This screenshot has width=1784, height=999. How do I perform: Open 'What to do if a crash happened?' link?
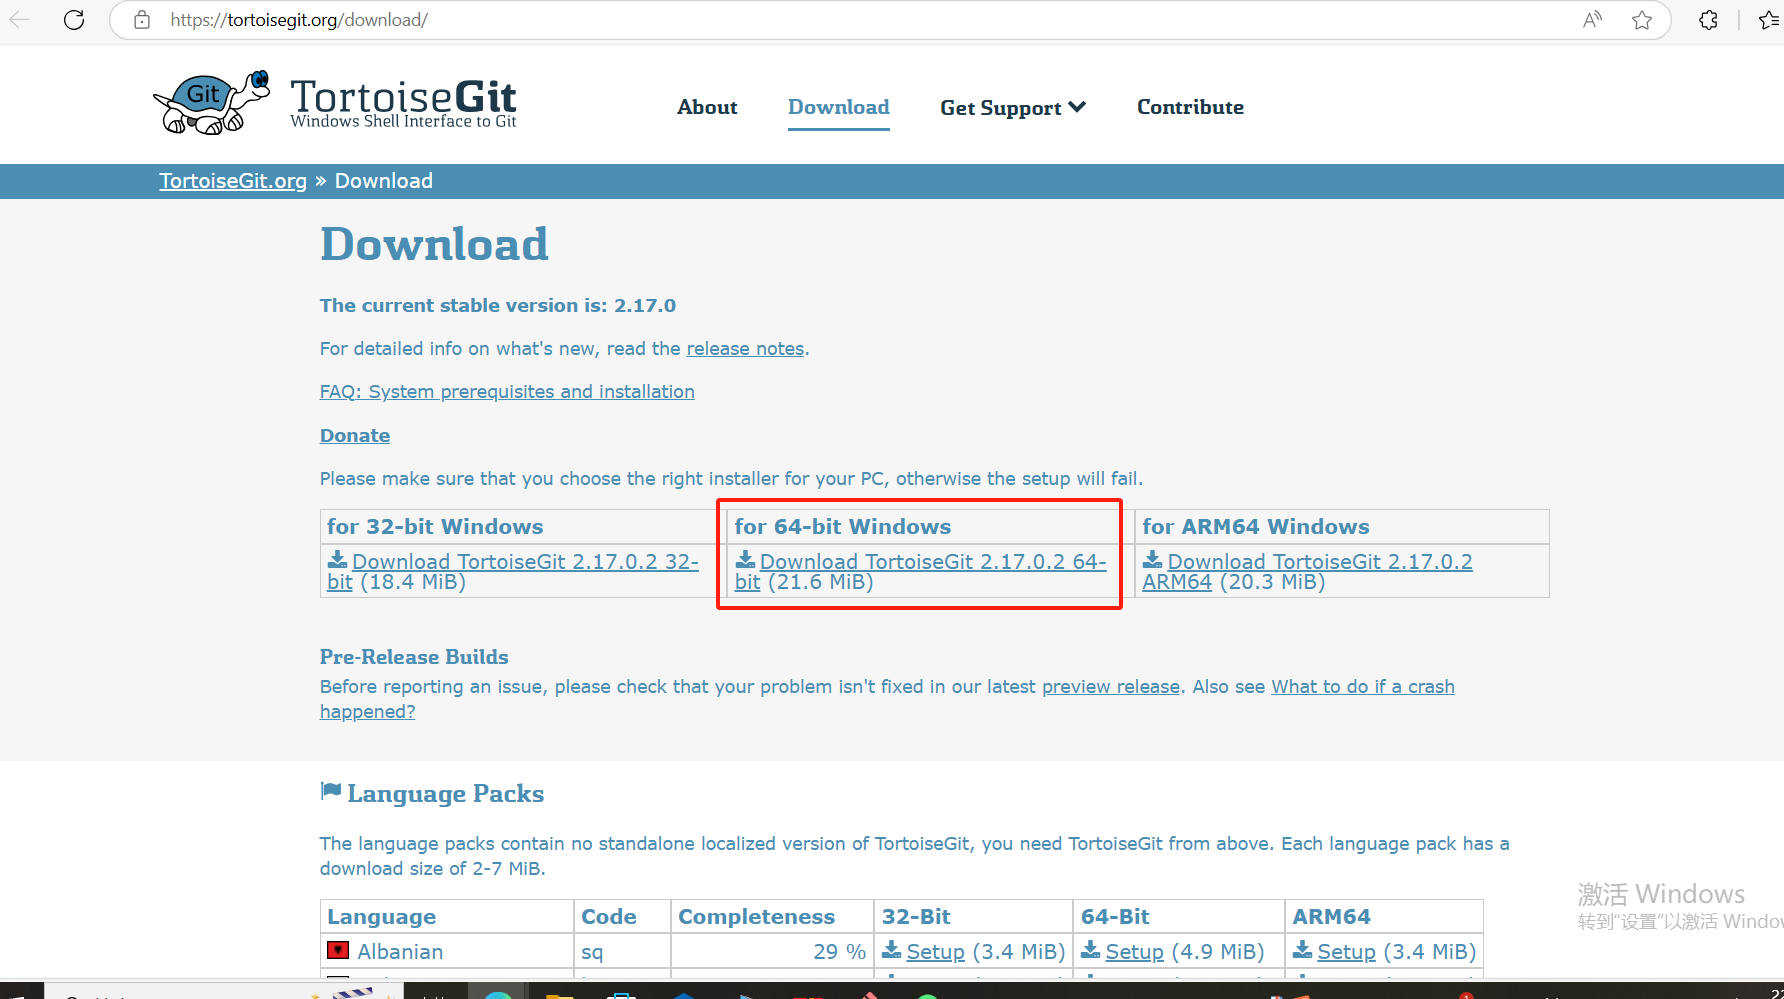[1362, 687]
